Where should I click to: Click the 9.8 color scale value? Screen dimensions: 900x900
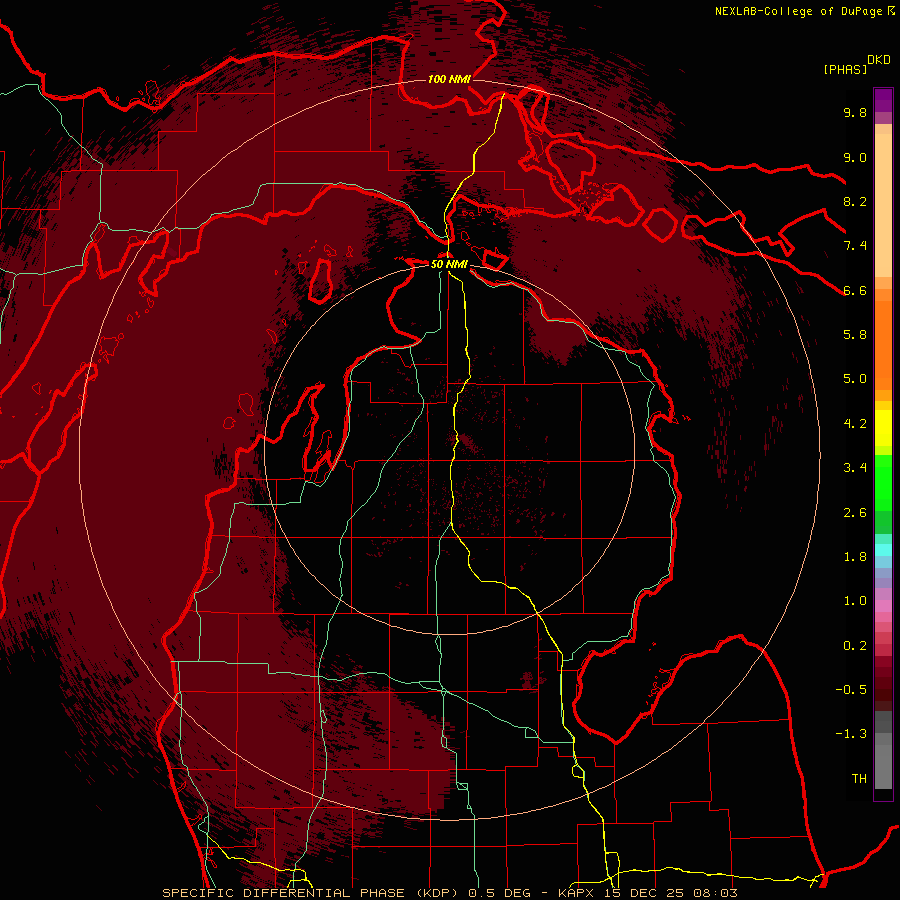tap(855, 113)
